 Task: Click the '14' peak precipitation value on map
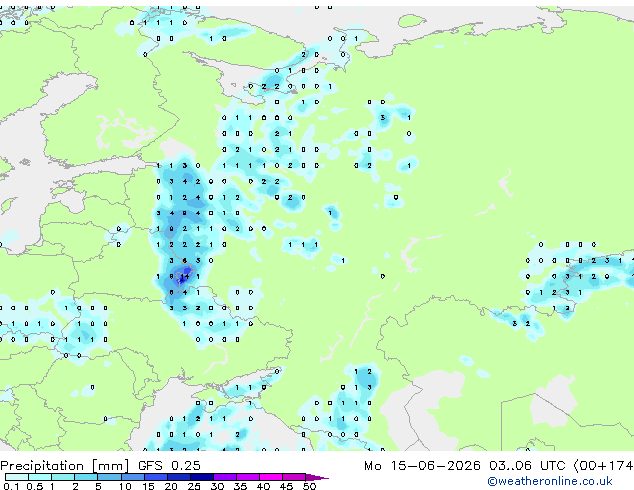(x=185, y=277)
